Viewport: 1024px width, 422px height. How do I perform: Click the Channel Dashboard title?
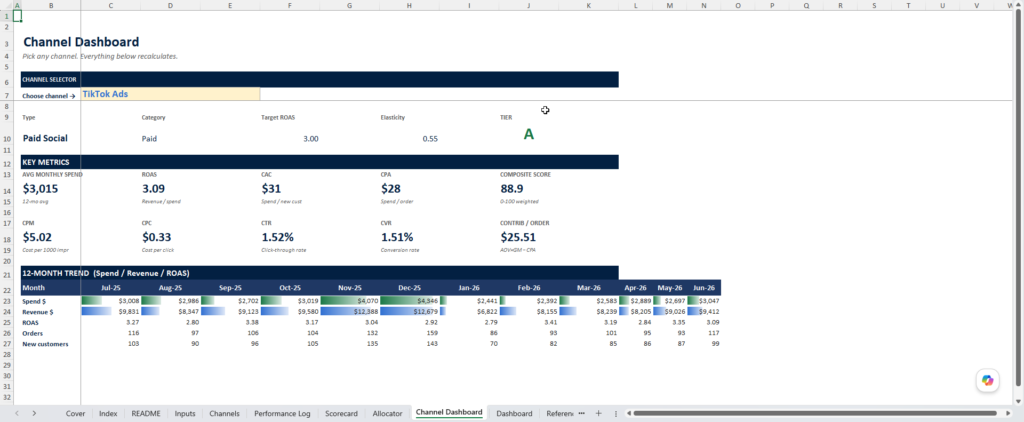click(81, 42)
